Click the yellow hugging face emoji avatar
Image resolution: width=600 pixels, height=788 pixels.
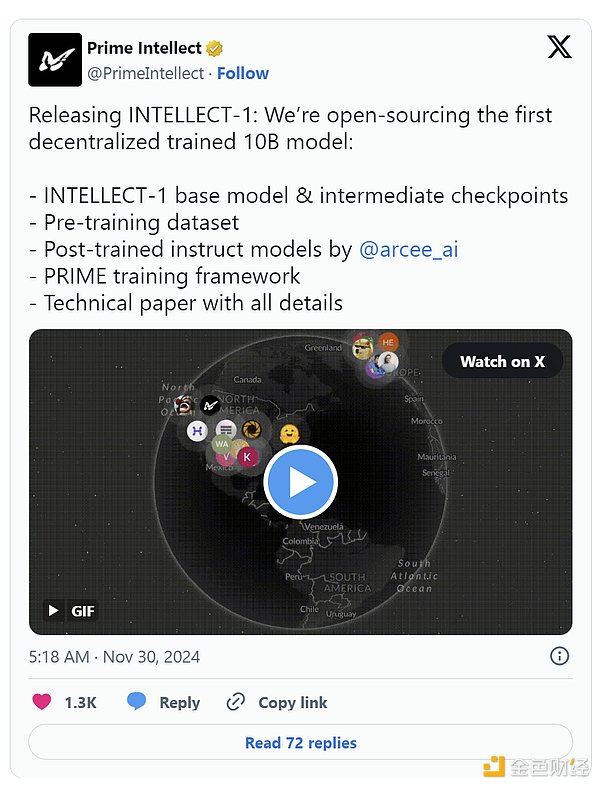tap(289, 434)
